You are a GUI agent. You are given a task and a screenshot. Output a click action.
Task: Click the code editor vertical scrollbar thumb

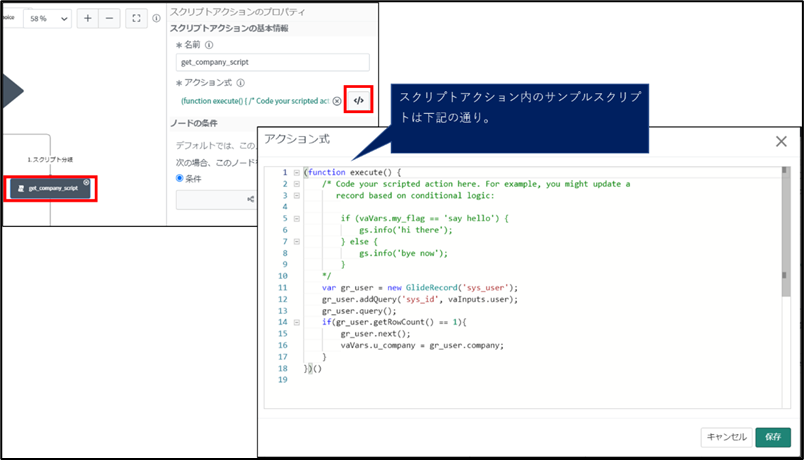(x=786, y=231)
